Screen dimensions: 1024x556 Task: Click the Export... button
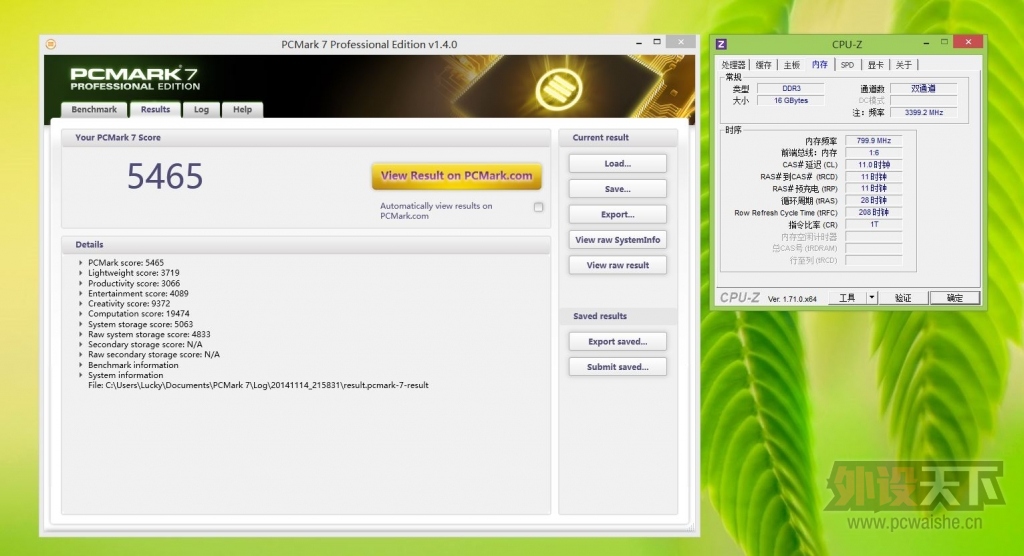618,214
